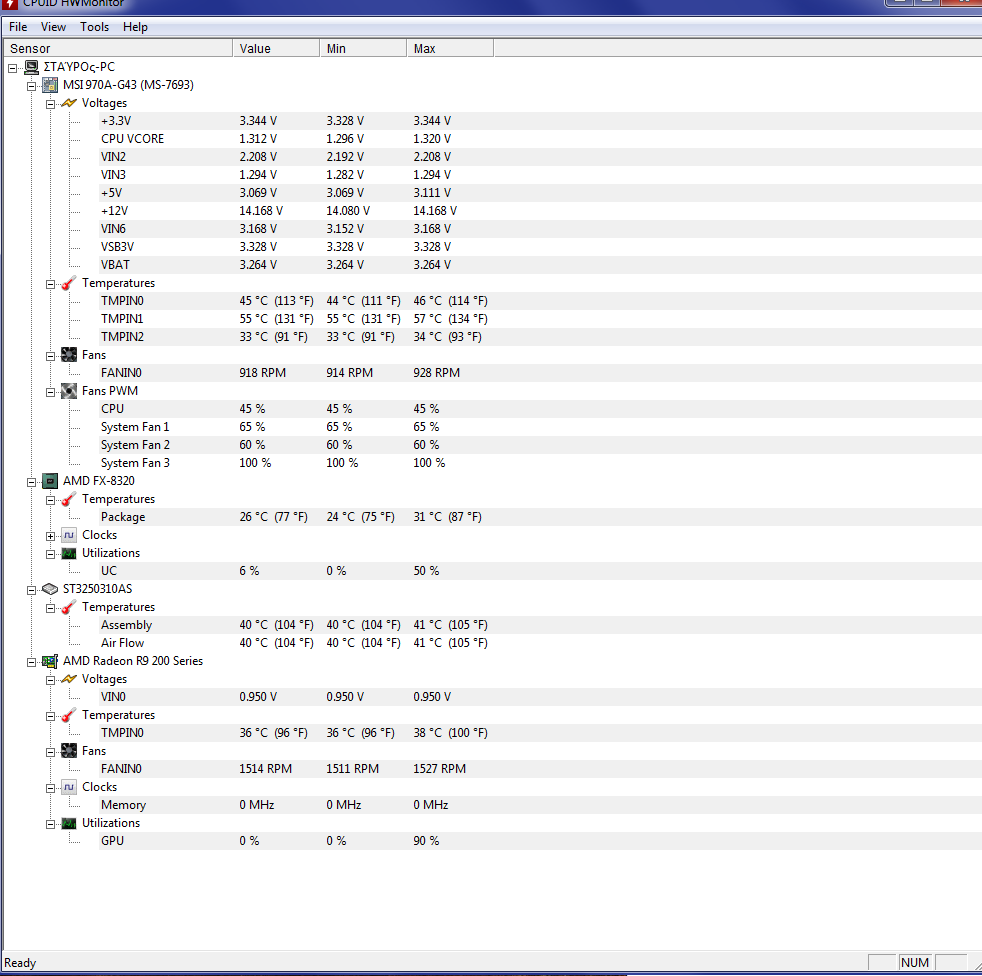Select the GPU utilization row
This screenshot has width=982, height=976.
click(540, 841)
